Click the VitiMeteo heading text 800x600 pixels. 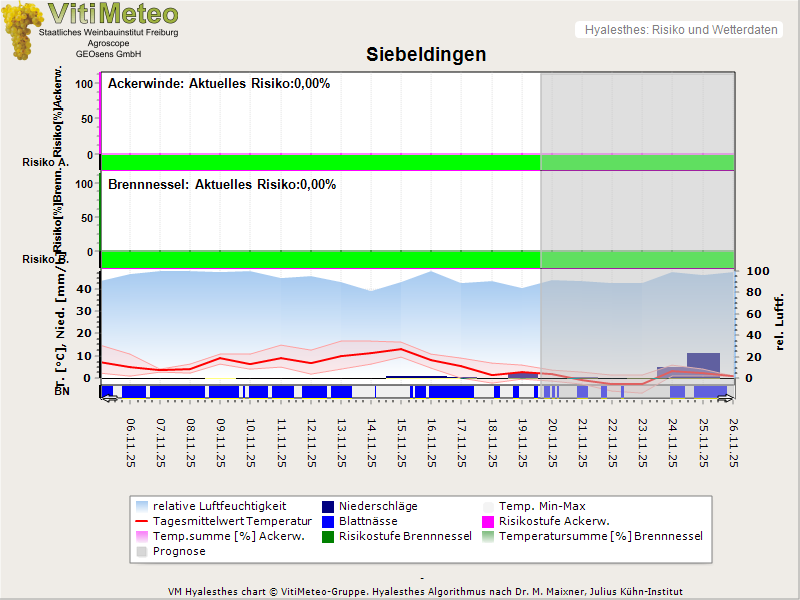(x=113, y=14)
